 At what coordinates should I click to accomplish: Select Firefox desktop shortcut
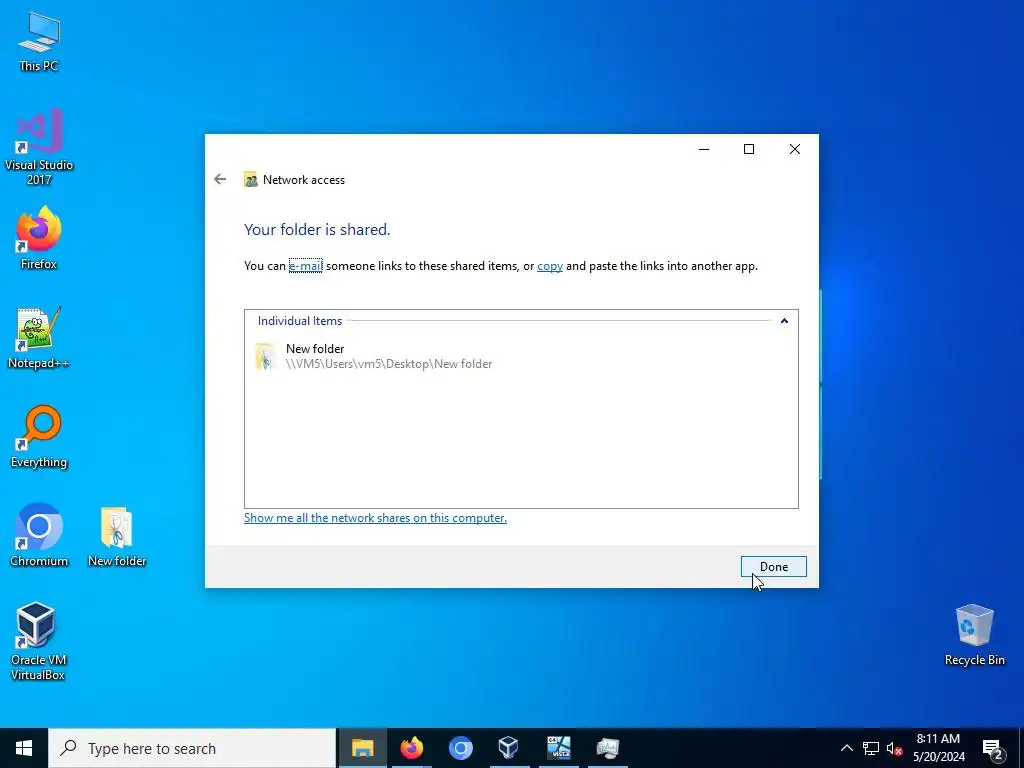pos(39,238)
